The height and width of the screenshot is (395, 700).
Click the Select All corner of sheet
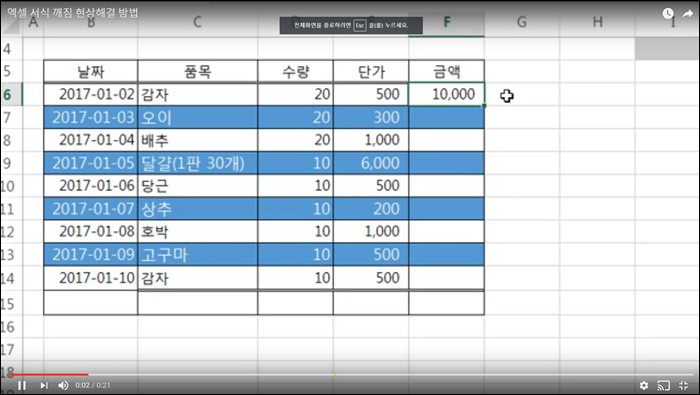click(11, 25)
